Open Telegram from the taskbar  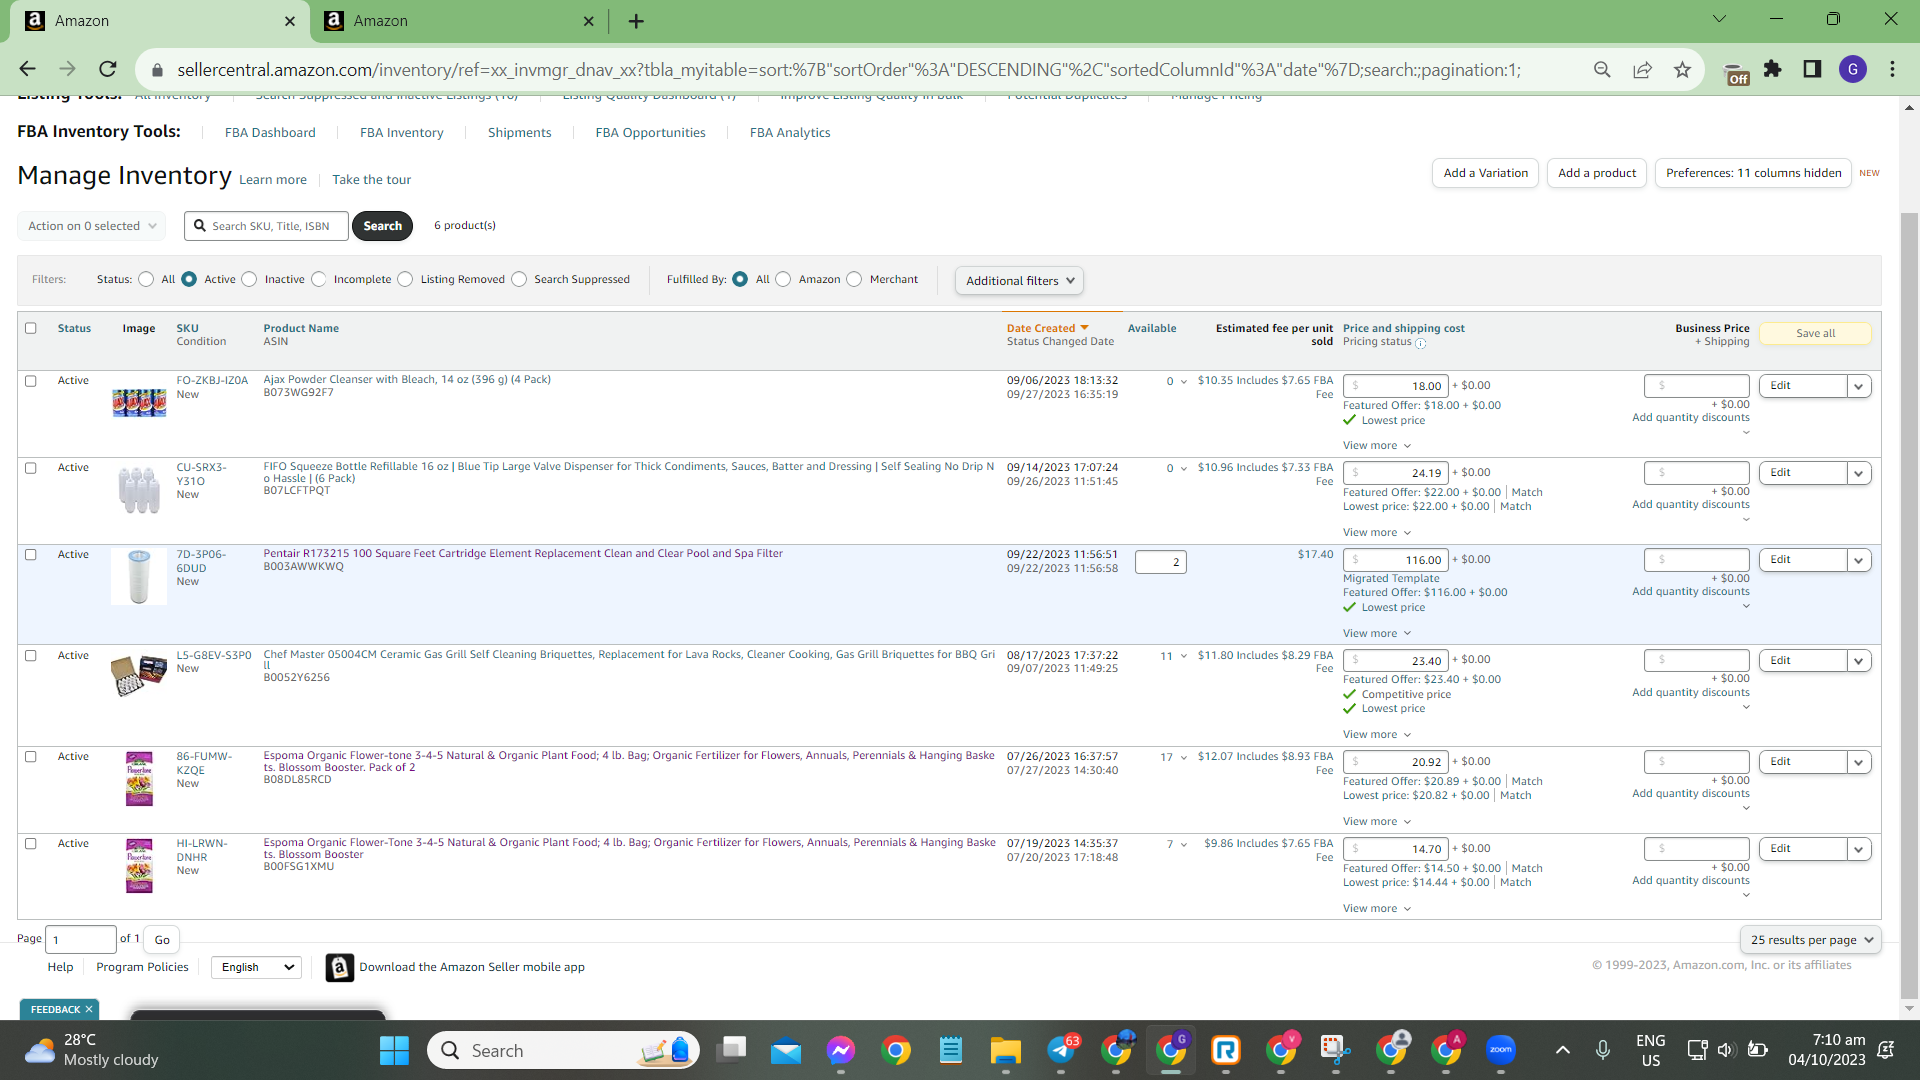tap(1063, 1050)
